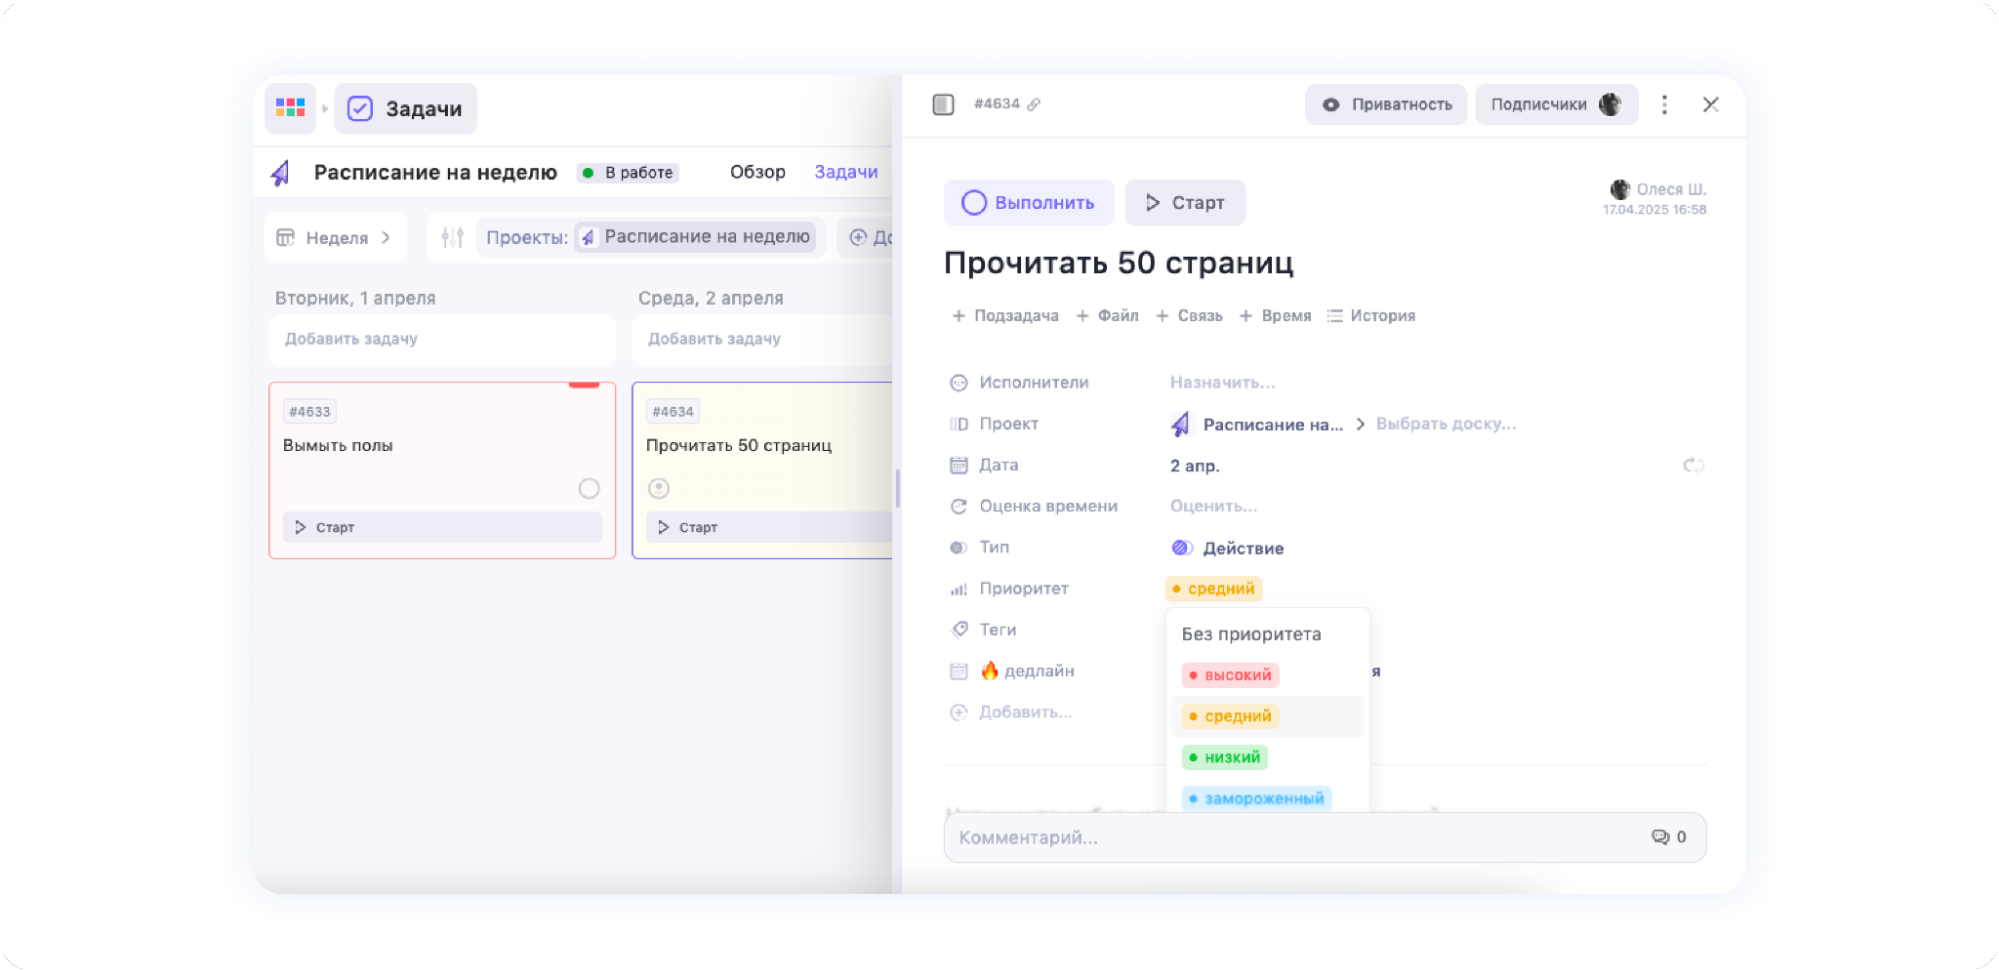Toggle the side panel layout icon
Image resolution: width=1999 pixels, height=970 pixels.
943,104
